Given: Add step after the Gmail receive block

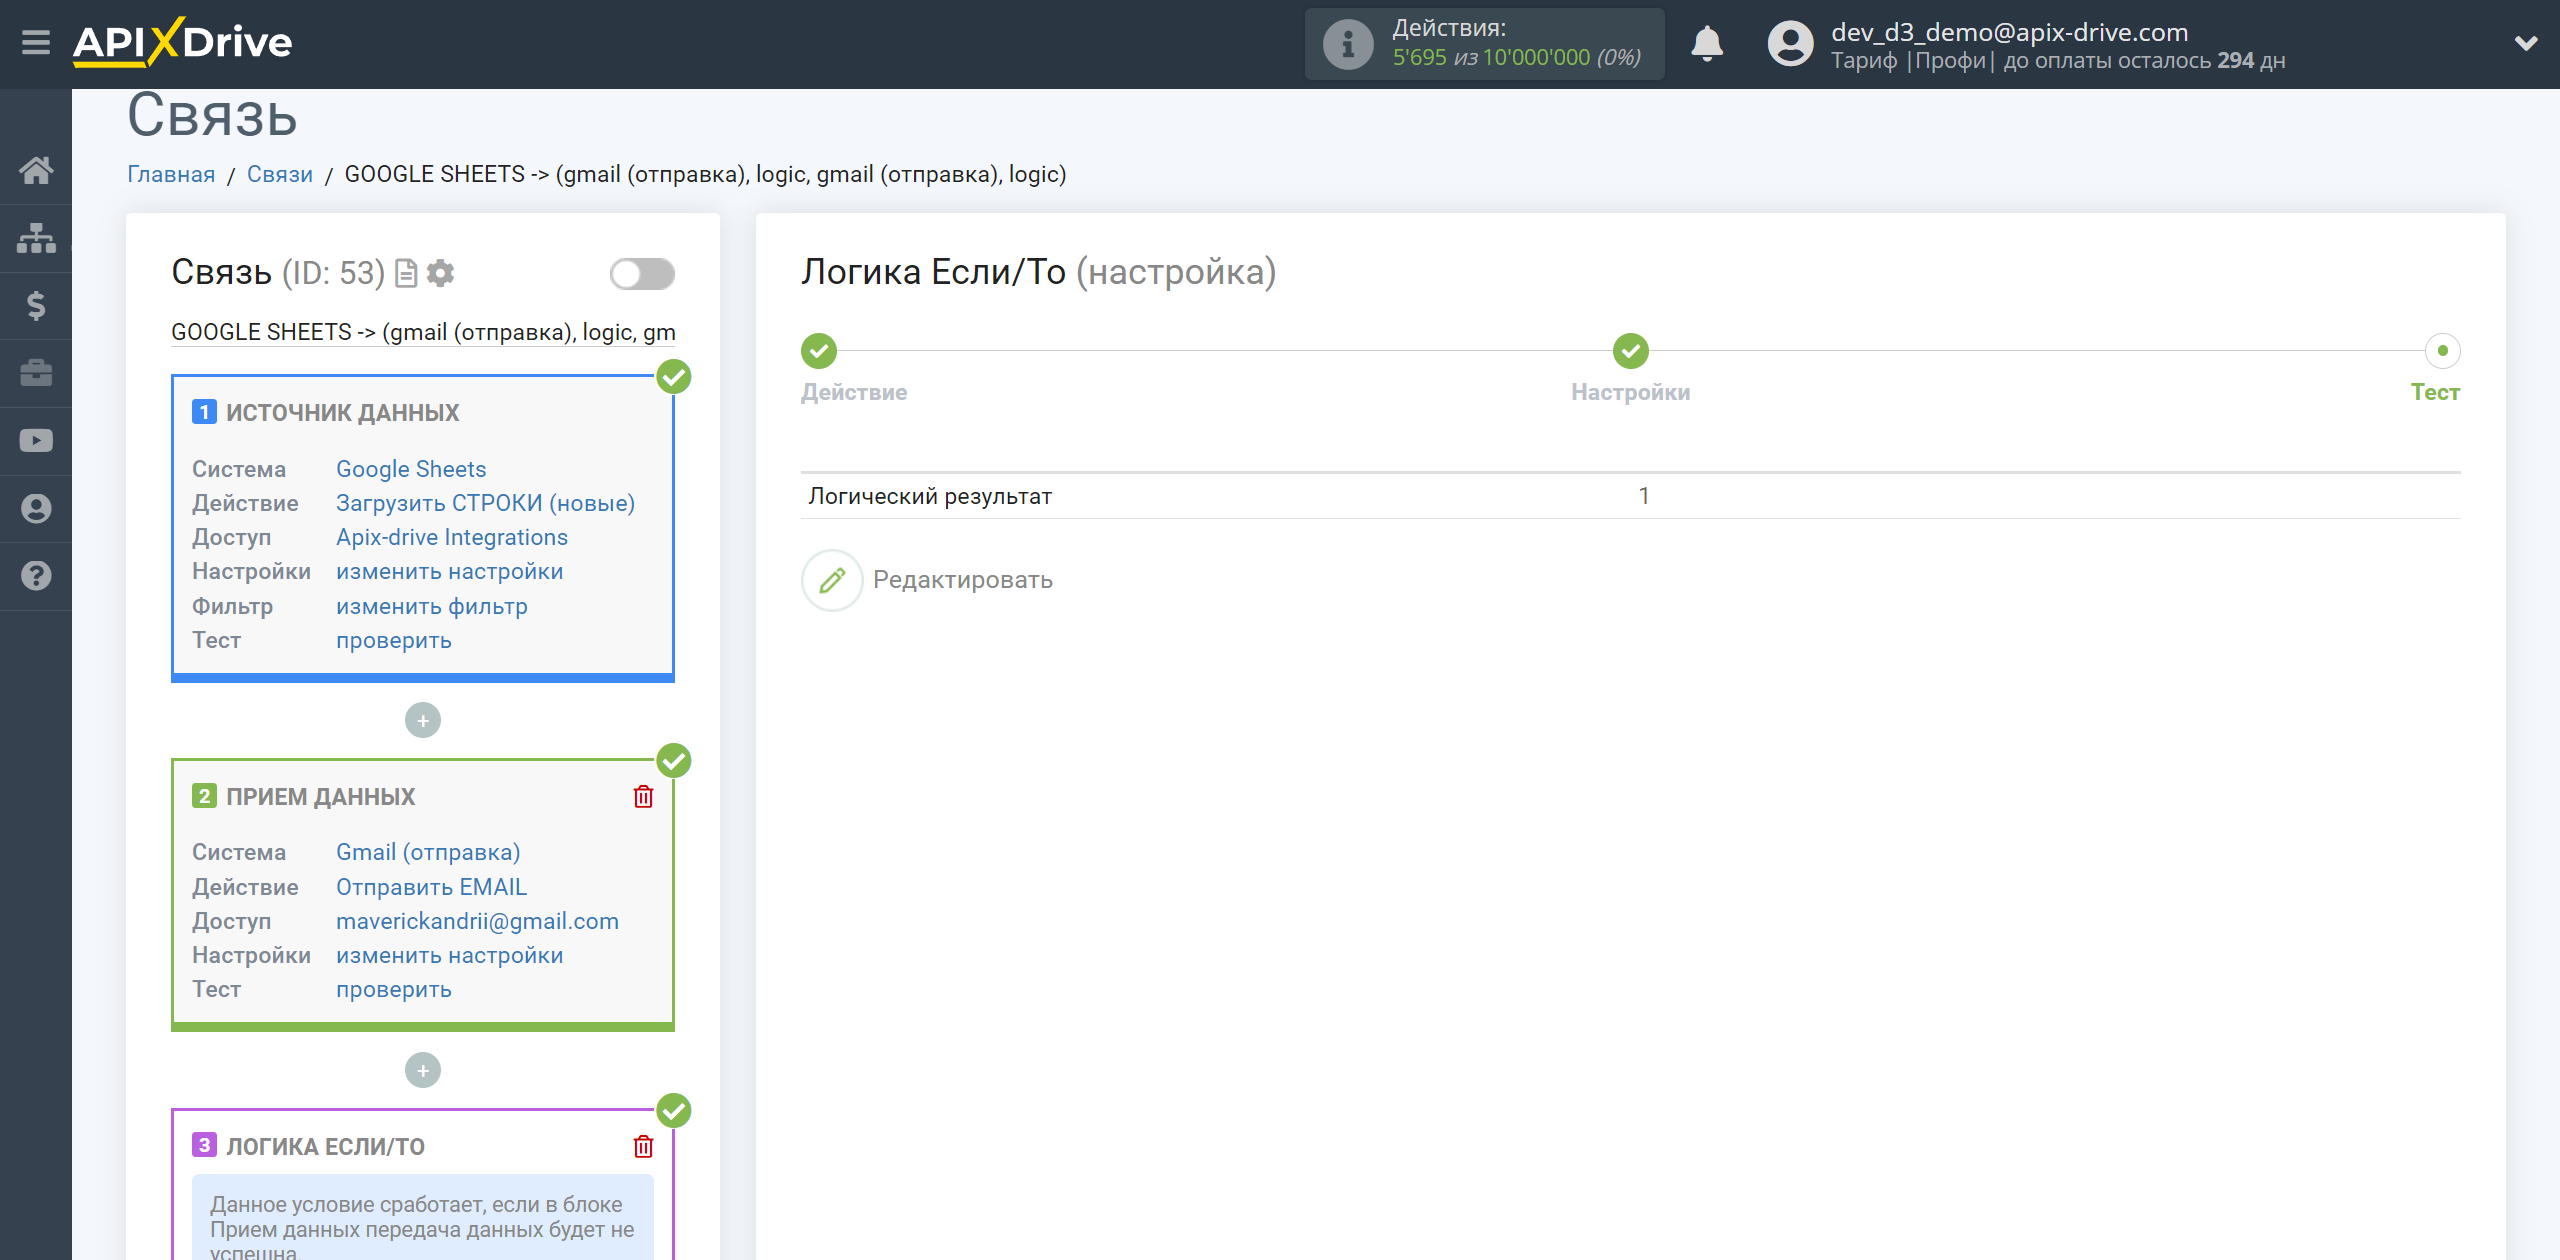Looking at the screenshot, I should coord(423,1070).
